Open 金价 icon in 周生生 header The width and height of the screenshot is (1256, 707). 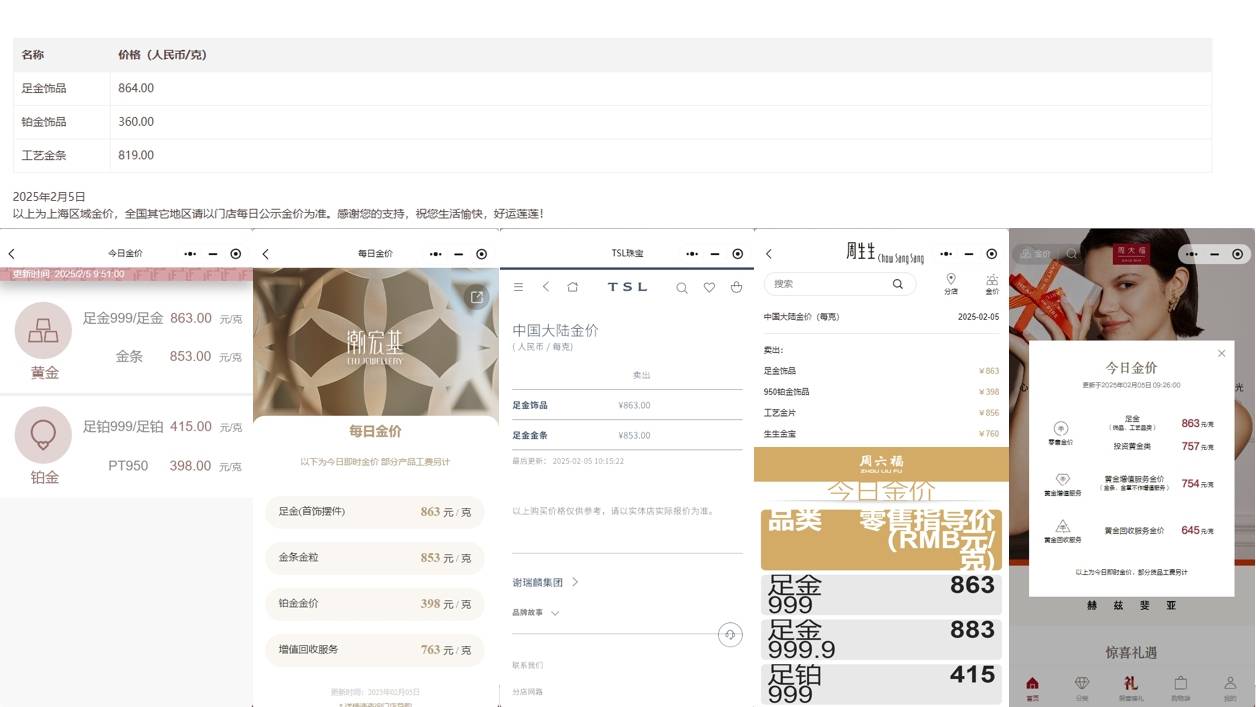[x=992, y=284]
